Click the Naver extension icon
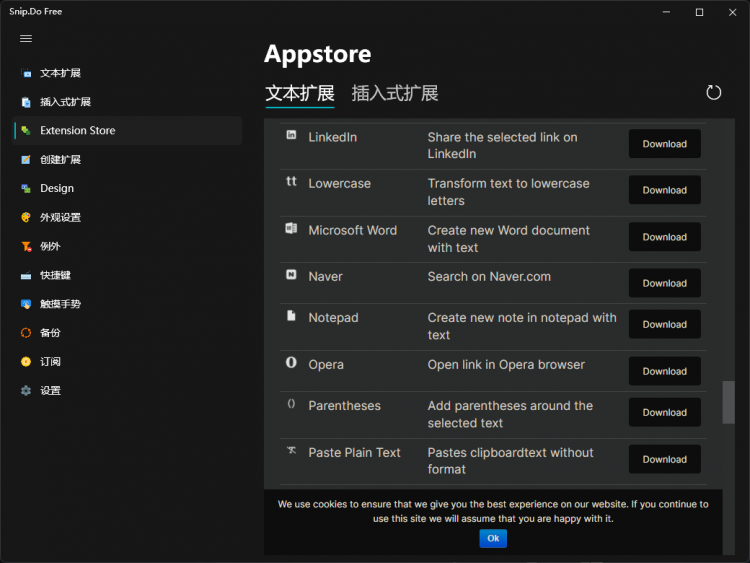The height and width of the screenshot is (563, 750). pos(291,275)
